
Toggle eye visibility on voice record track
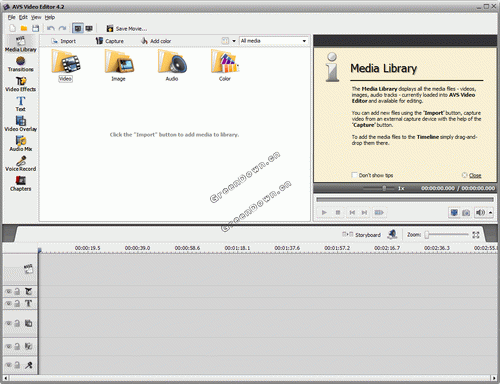tap(8, 365)
